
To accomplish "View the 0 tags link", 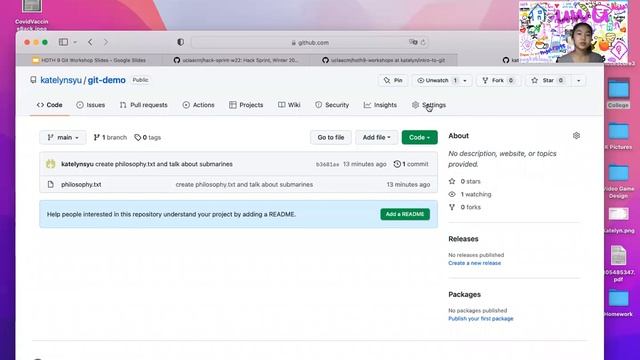I will point(148,138).
